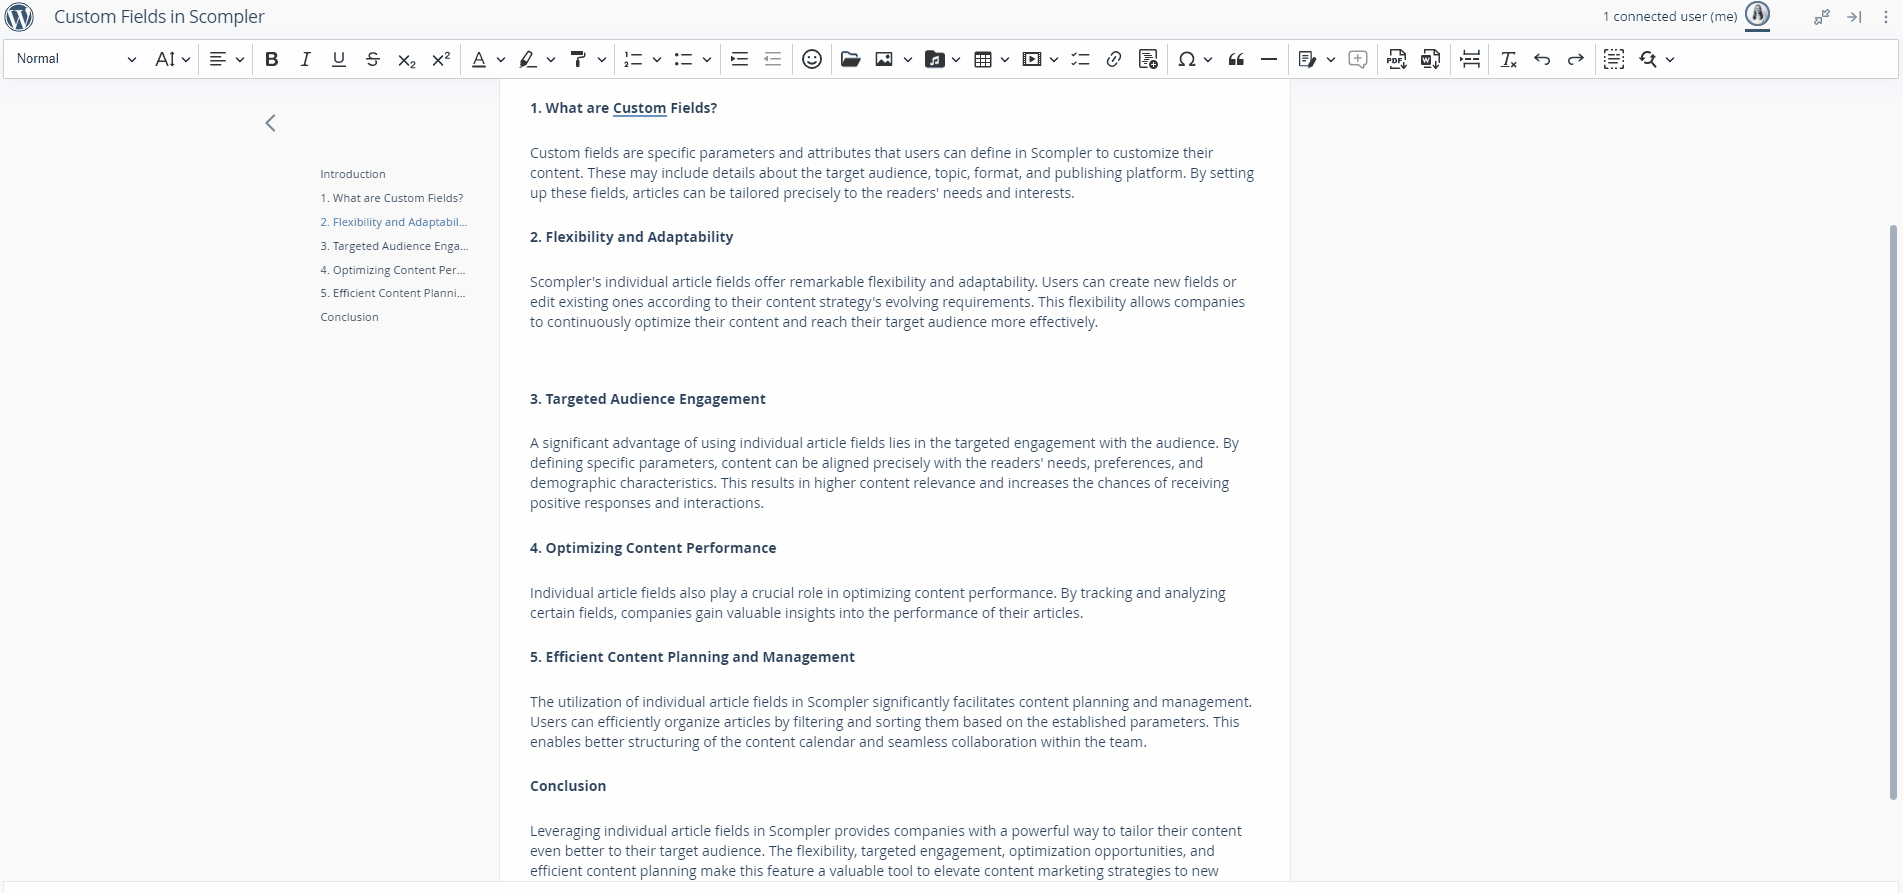Collapse the outline with the back chevron

(x=270, y=123)
